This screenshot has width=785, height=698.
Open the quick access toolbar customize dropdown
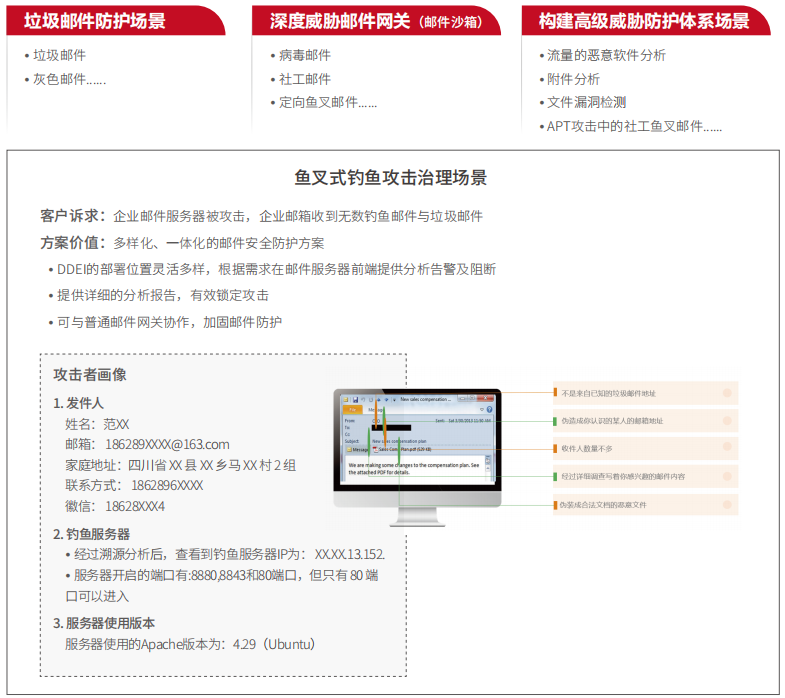click(x=392, y=400)
